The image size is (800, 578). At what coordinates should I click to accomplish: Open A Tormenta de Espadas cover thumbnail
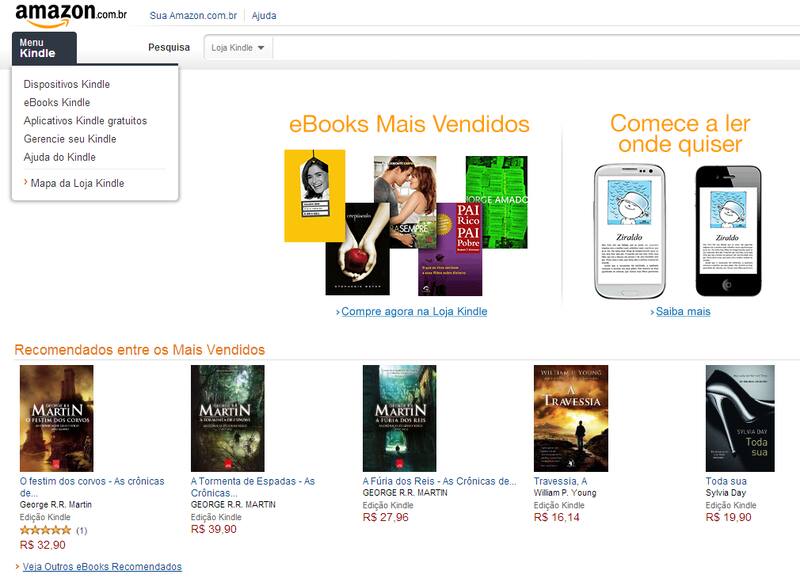click(228, 418)
